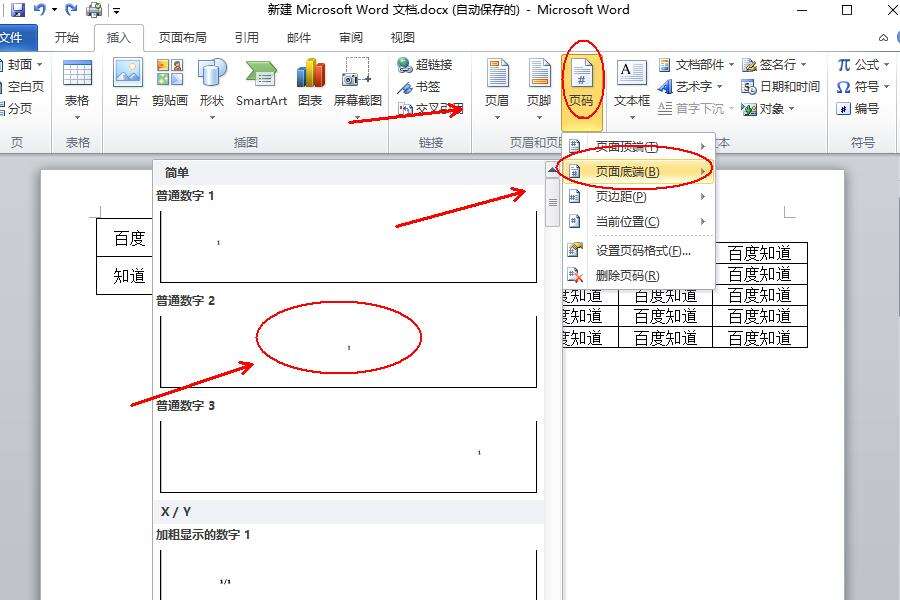Expand the 页面顶端 submenu
900x600 pixels.
(638, 146)
